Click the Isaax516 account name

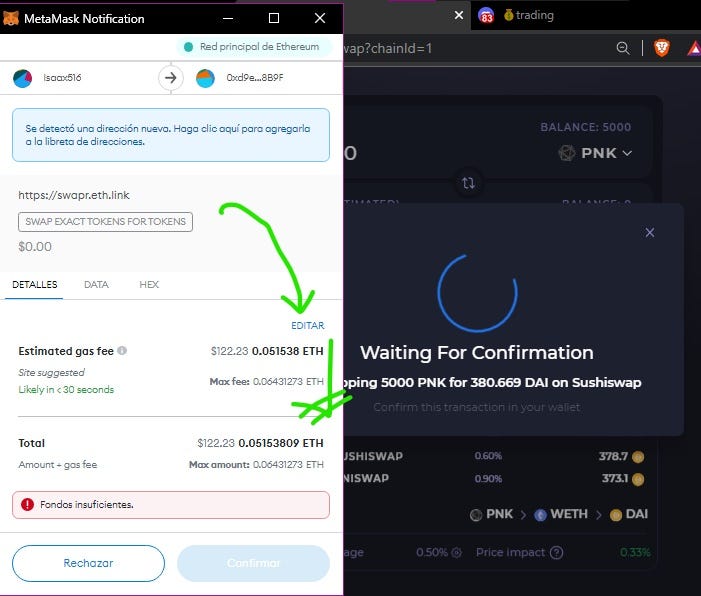pos(62,78)
